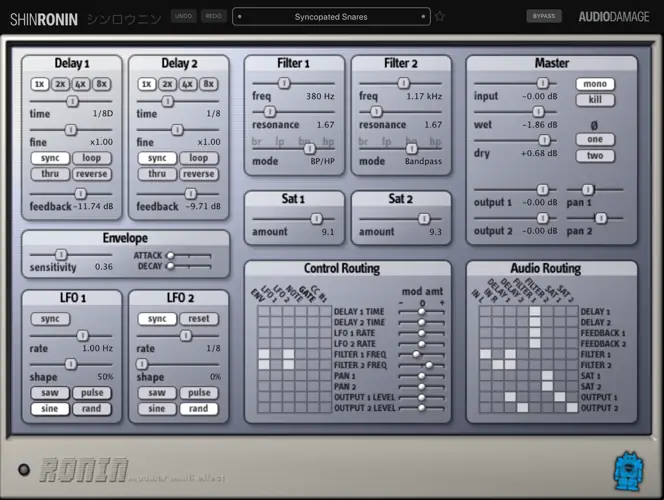Enable Delay 1 reverse
The width and height of the screenshot is (664, 500).
[x=91, y=174]
